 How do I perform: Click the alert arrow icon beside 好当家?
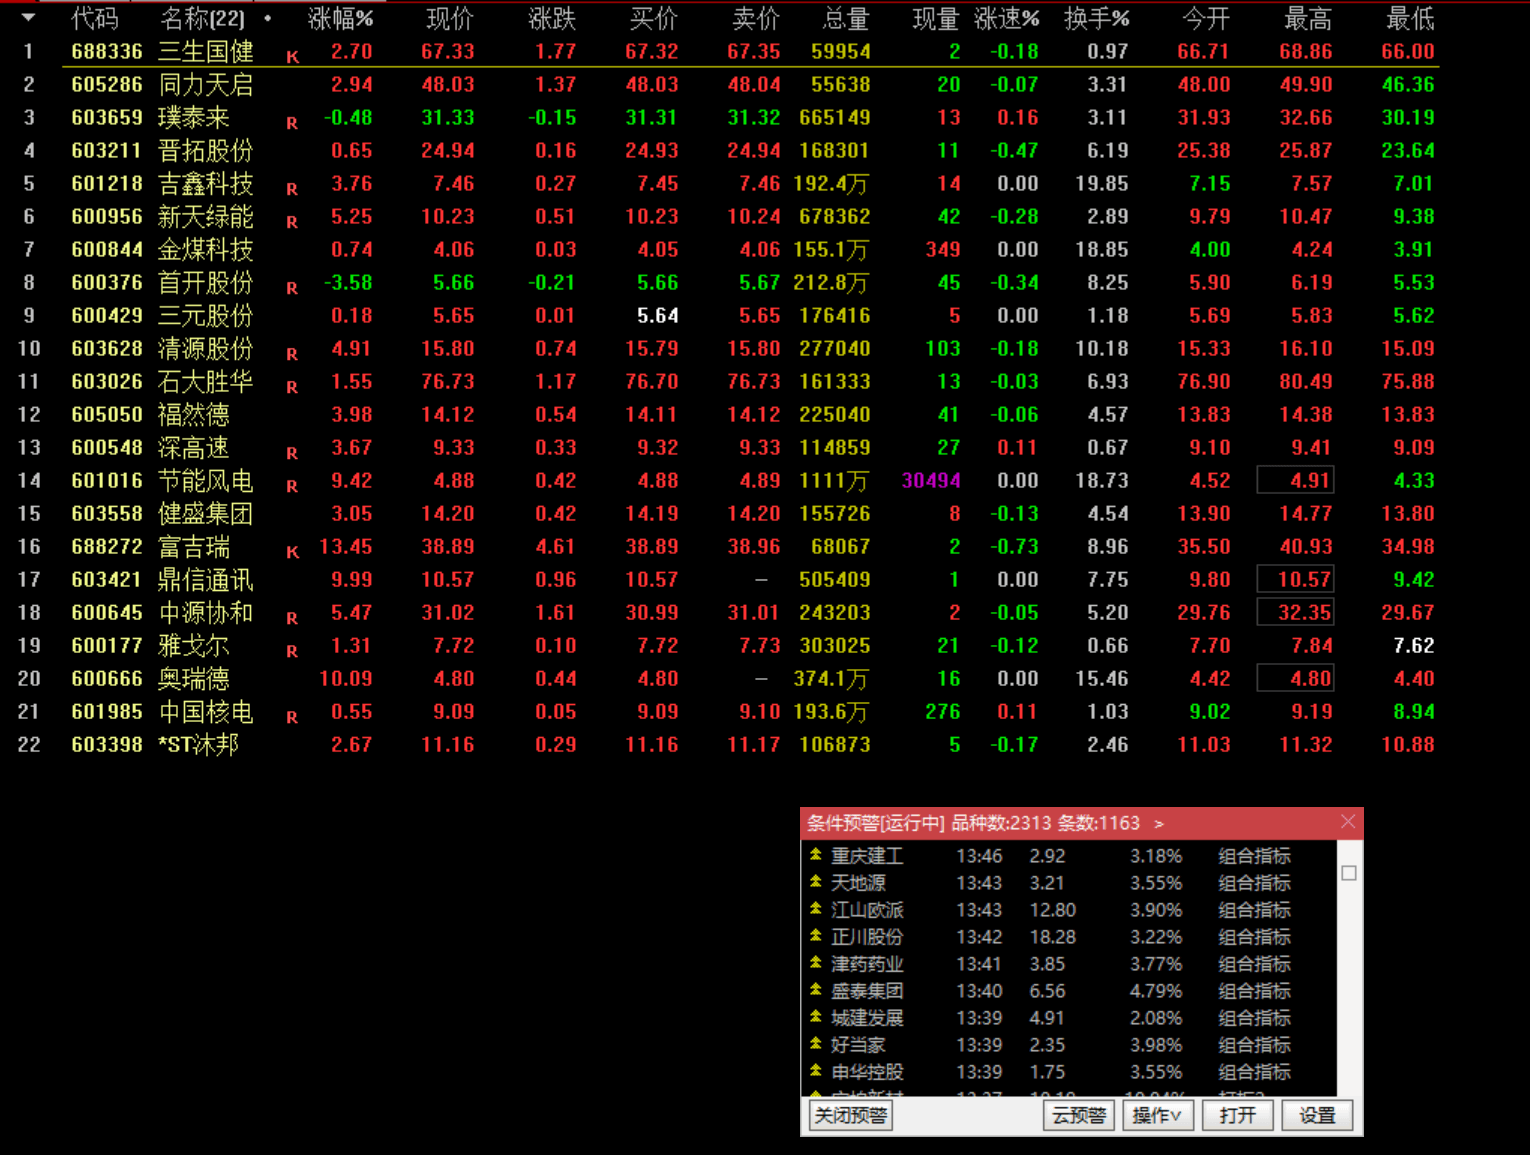816,1044
